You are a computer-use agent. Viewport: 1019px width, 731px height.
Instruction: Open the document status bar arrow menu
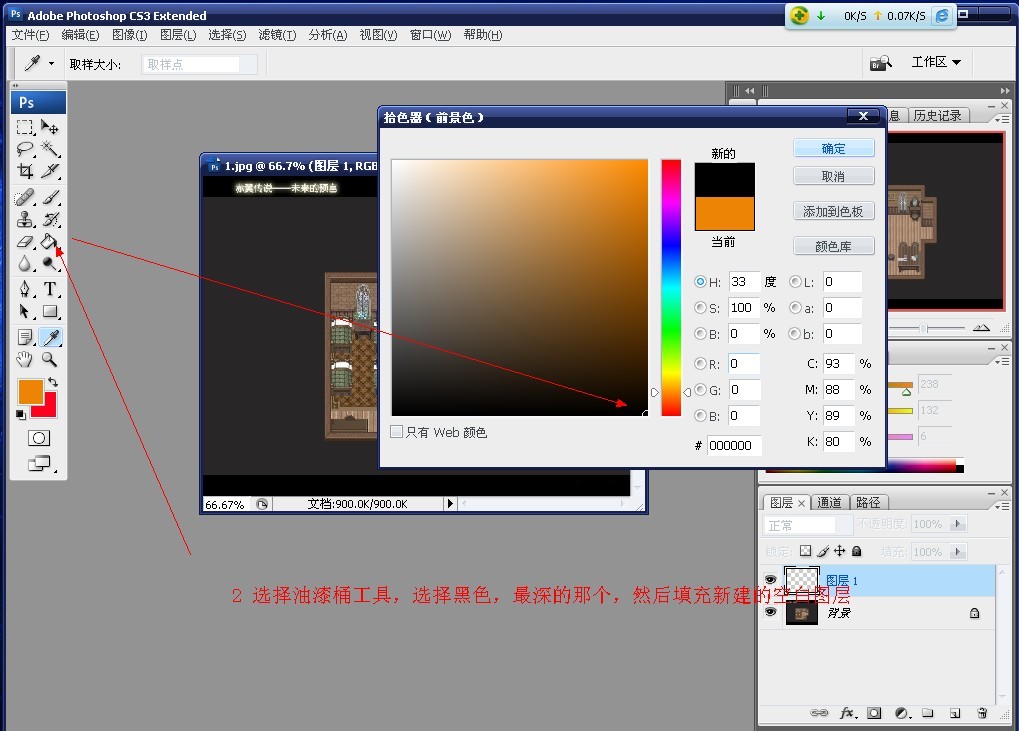tap(450, 504)
